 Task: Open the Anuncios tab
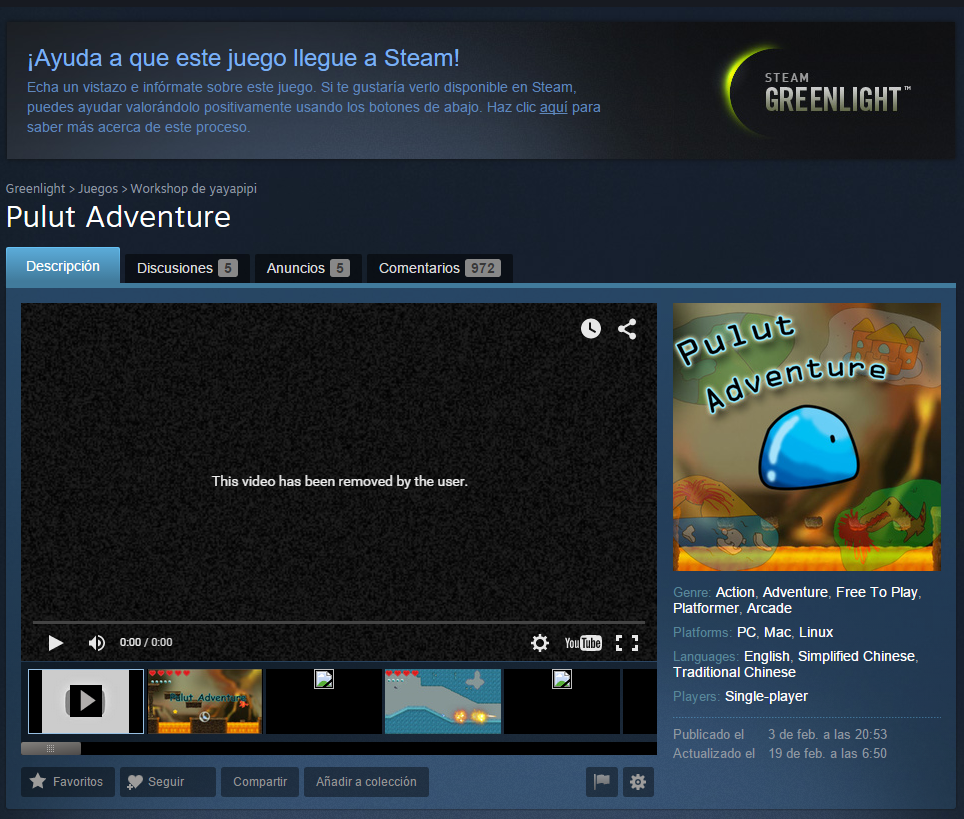click(308, 268)
